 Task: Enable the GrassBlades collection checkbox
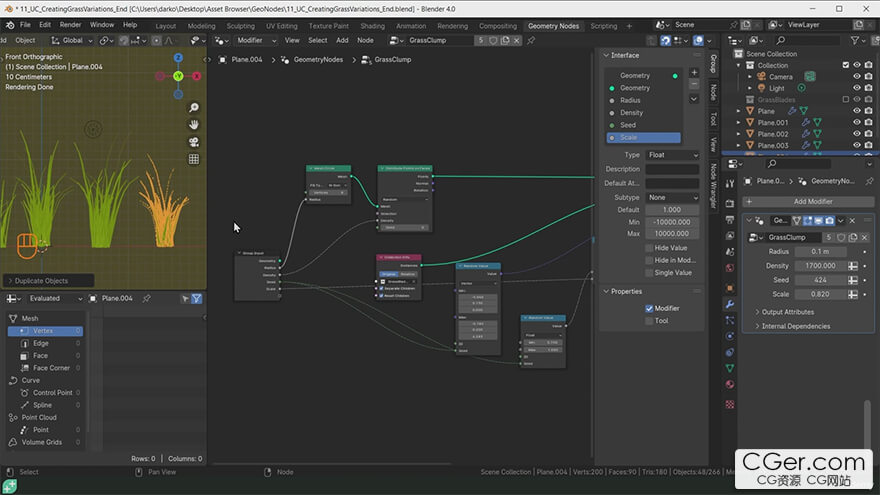point(846,99)
